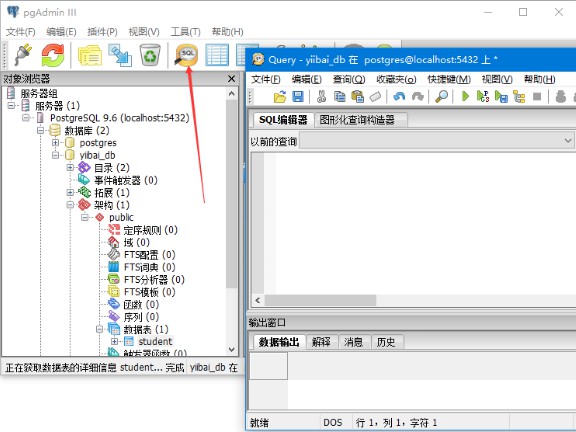The width and height of the screenshot is (576, 432).
Task: Collapse the PostgreSQL 9.6 server node
Action: (x=26, y=118)
